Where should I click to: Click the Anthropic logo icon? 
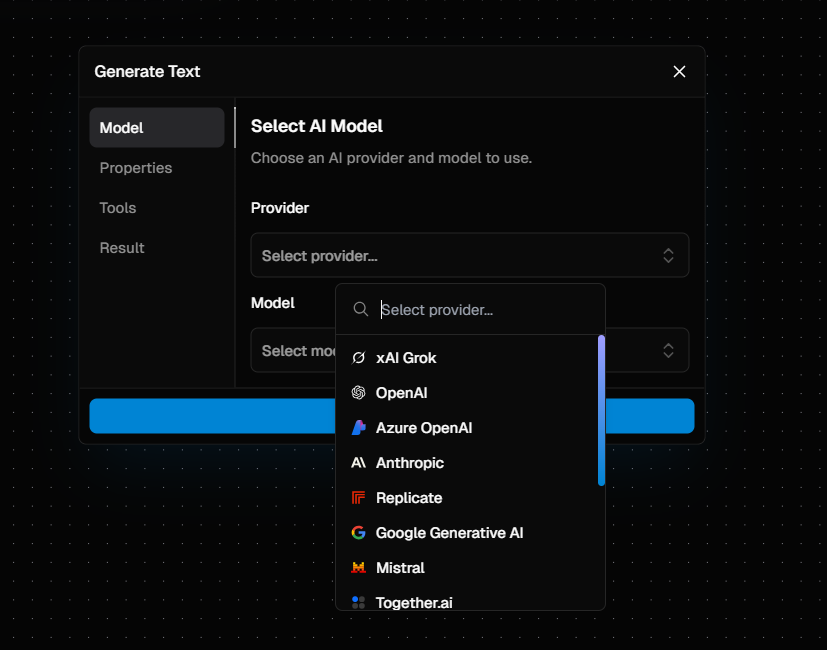358,463
